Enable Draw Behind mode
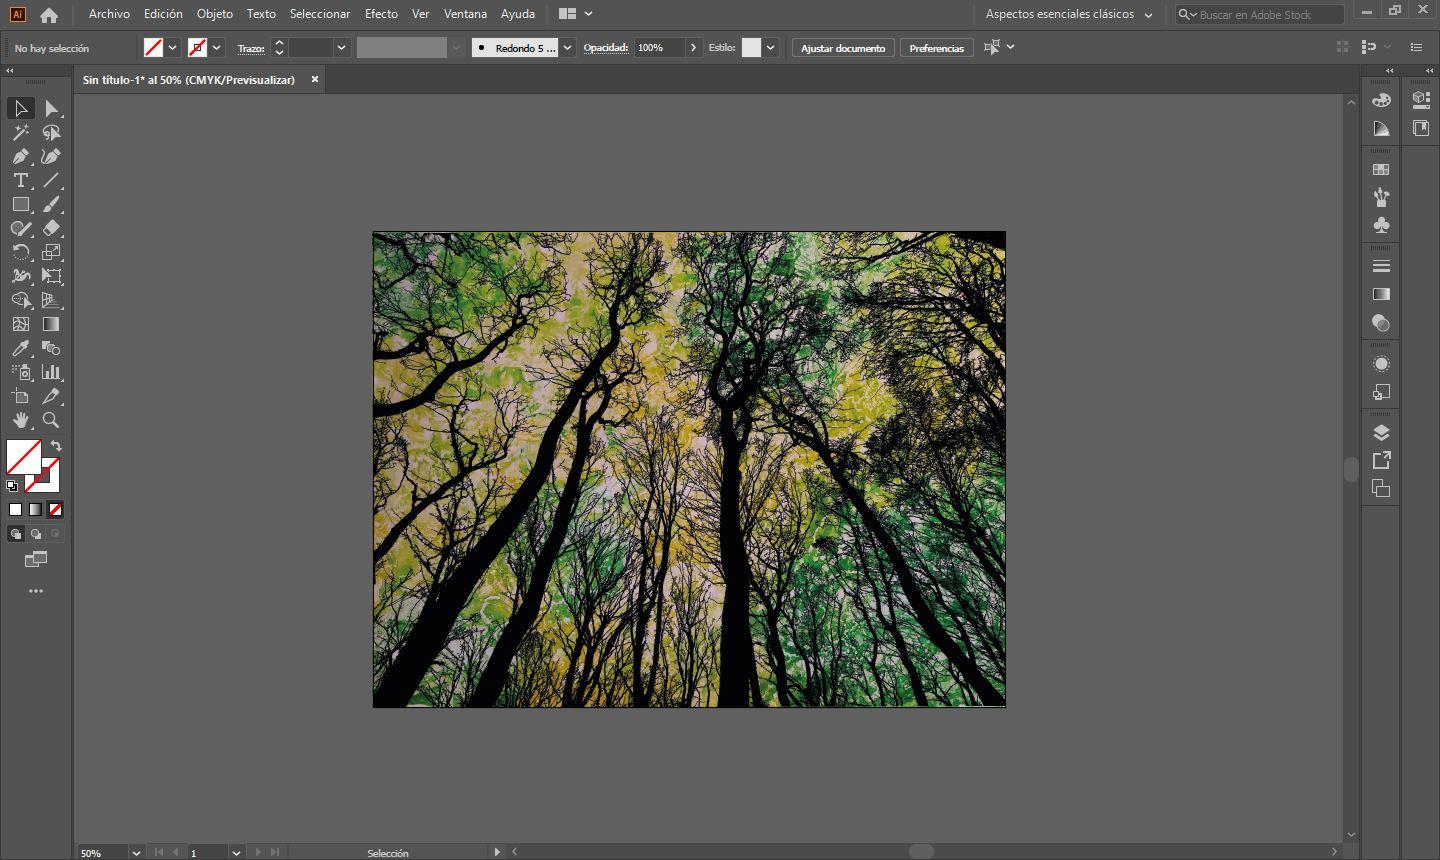1440x860 pixels. pos(36,534)
